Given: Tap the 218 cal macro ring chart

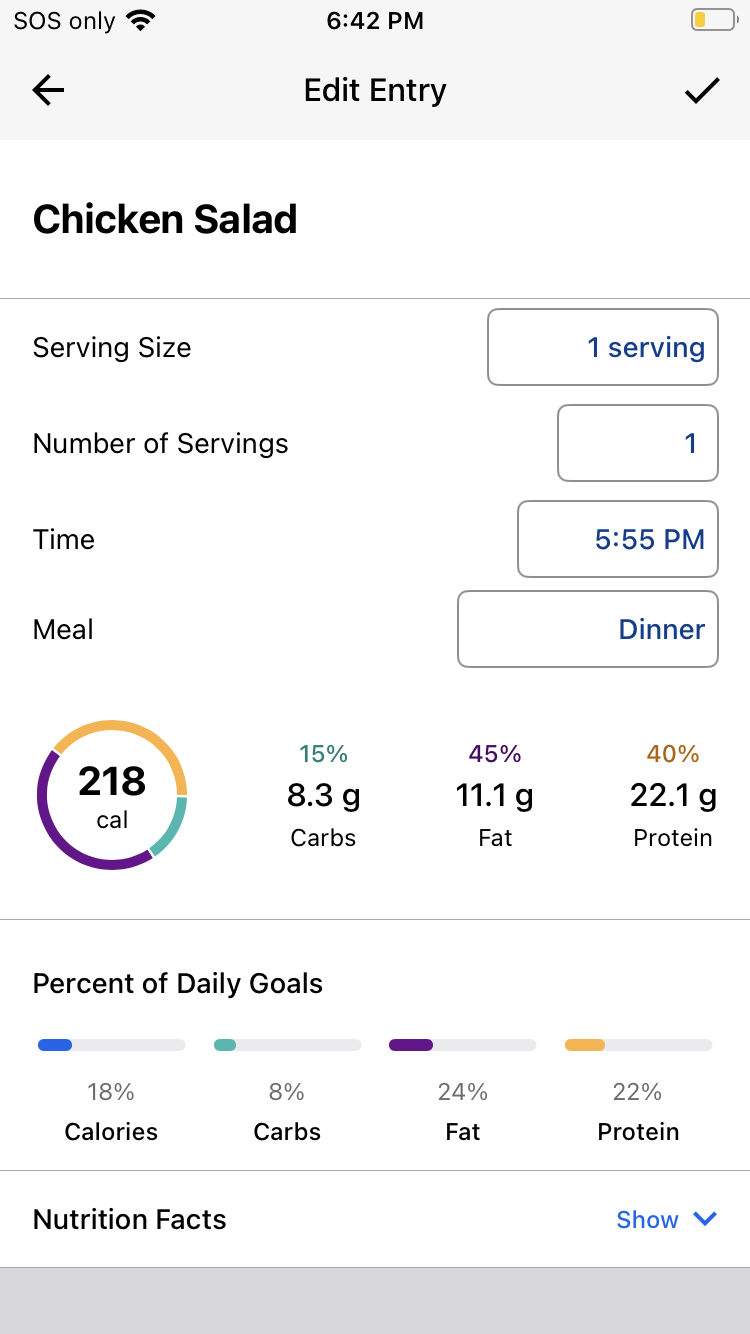Looking at the screenshot, I should pyautogui.click(x=112, y=795).
